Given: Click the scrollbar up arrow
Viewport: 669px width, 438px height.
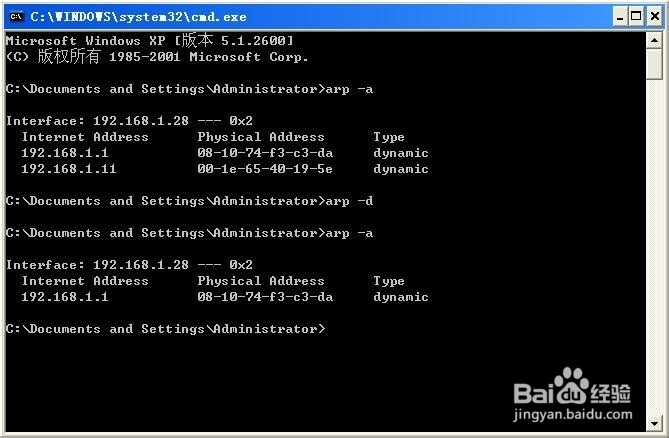Looking at the screenshot, I should pyautogui.click(x=654, y=41).
